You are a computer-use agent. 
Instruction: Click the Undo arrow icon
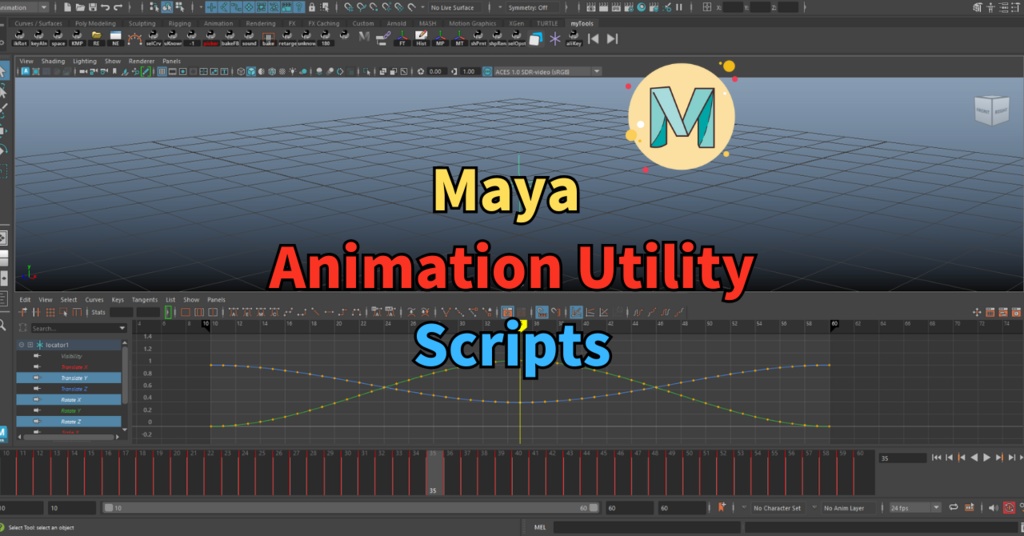coord(105,7)
